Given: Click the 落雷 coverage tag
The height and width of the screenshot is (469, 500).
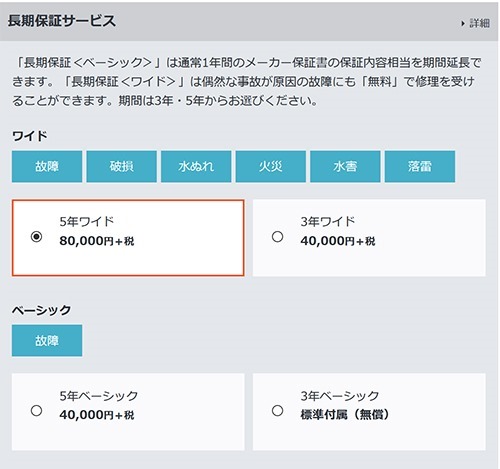Looking at the screenshot, I should 420,166.
